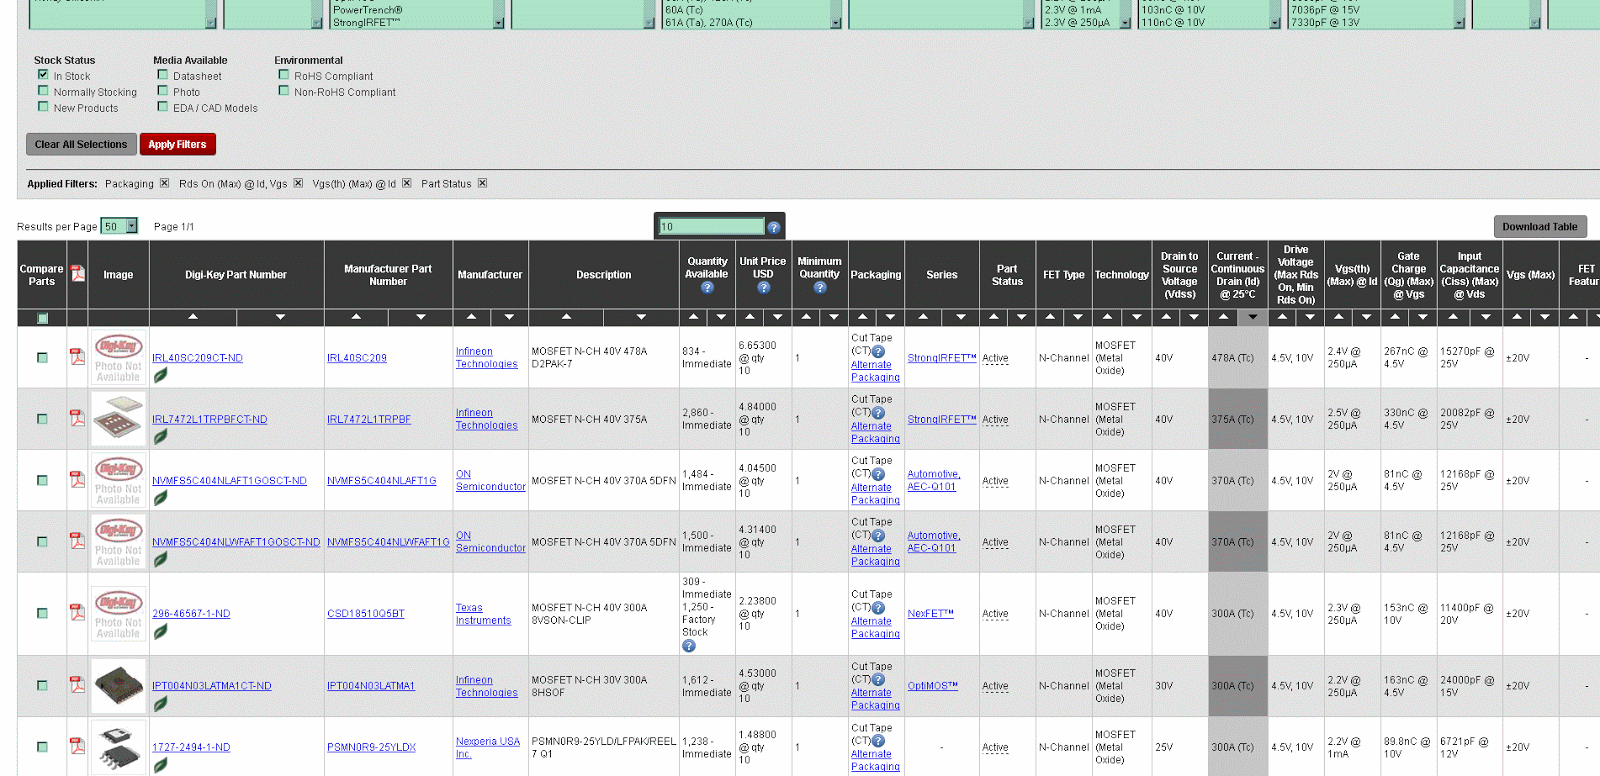Show help for Quantity Available column

coord(707,288)
